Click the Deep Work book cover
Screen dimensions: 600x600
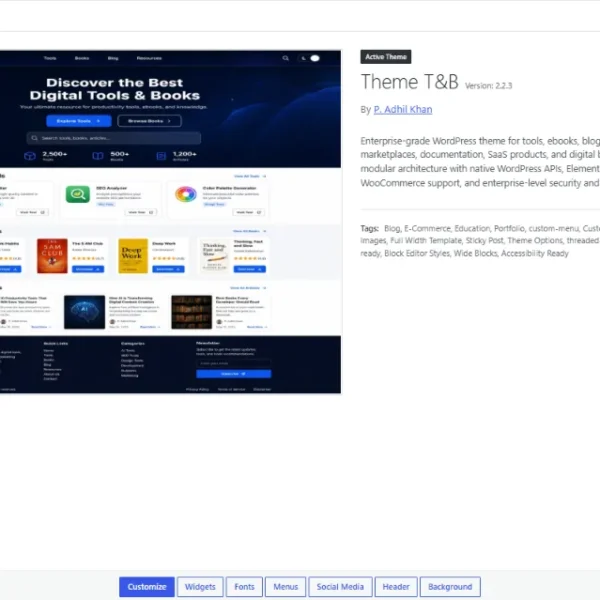click(133, 256)
